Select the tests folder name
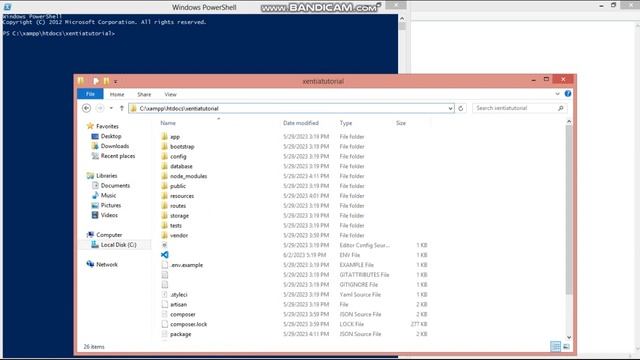The height and width of the screenshot is (360, 640). (176, 225)
